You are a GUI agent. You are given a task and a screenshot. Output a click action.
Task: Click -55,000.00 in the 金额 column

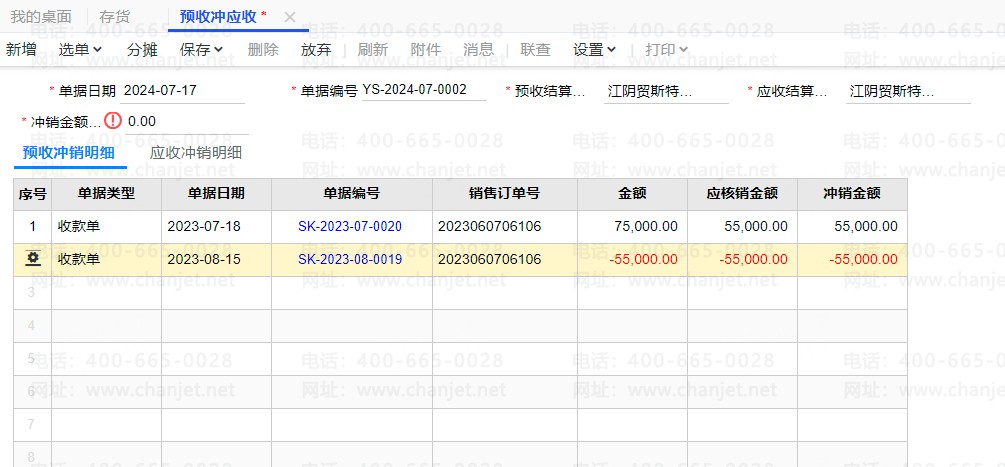644,259
